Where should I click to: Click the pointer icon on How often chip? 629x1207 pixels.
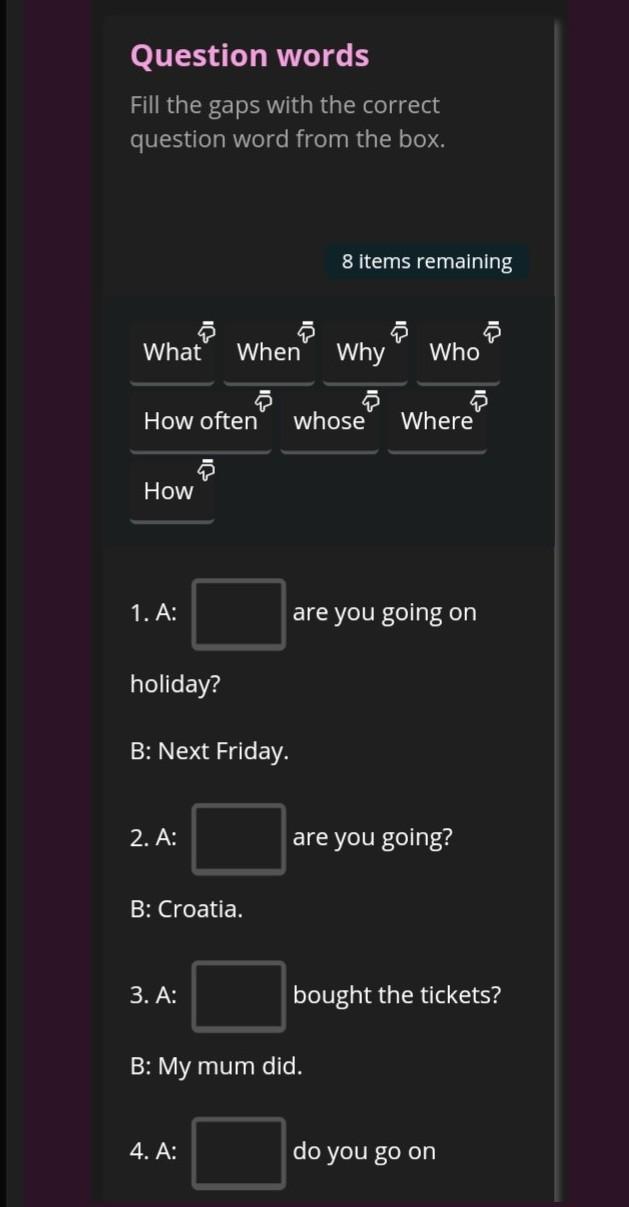pos(264,400)
